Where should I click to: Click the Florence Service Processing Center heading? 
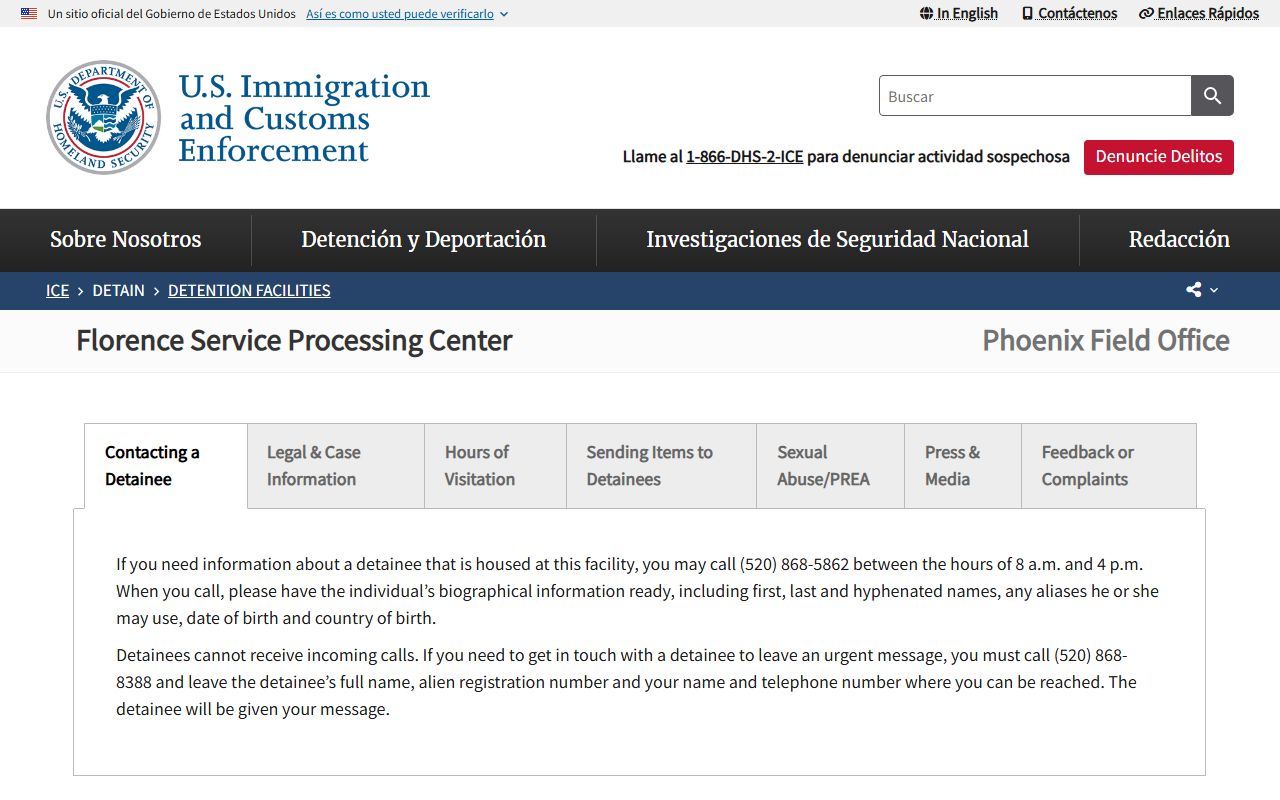tap(294, 341)
